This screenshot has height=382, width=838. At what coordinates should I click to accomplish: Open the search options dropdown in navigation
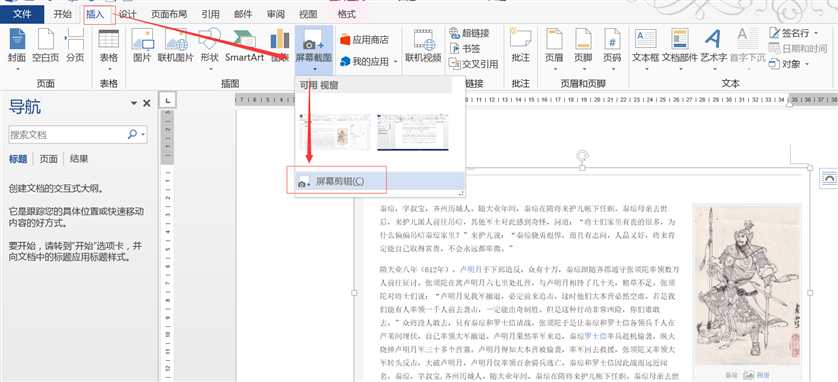pos(143,135)
